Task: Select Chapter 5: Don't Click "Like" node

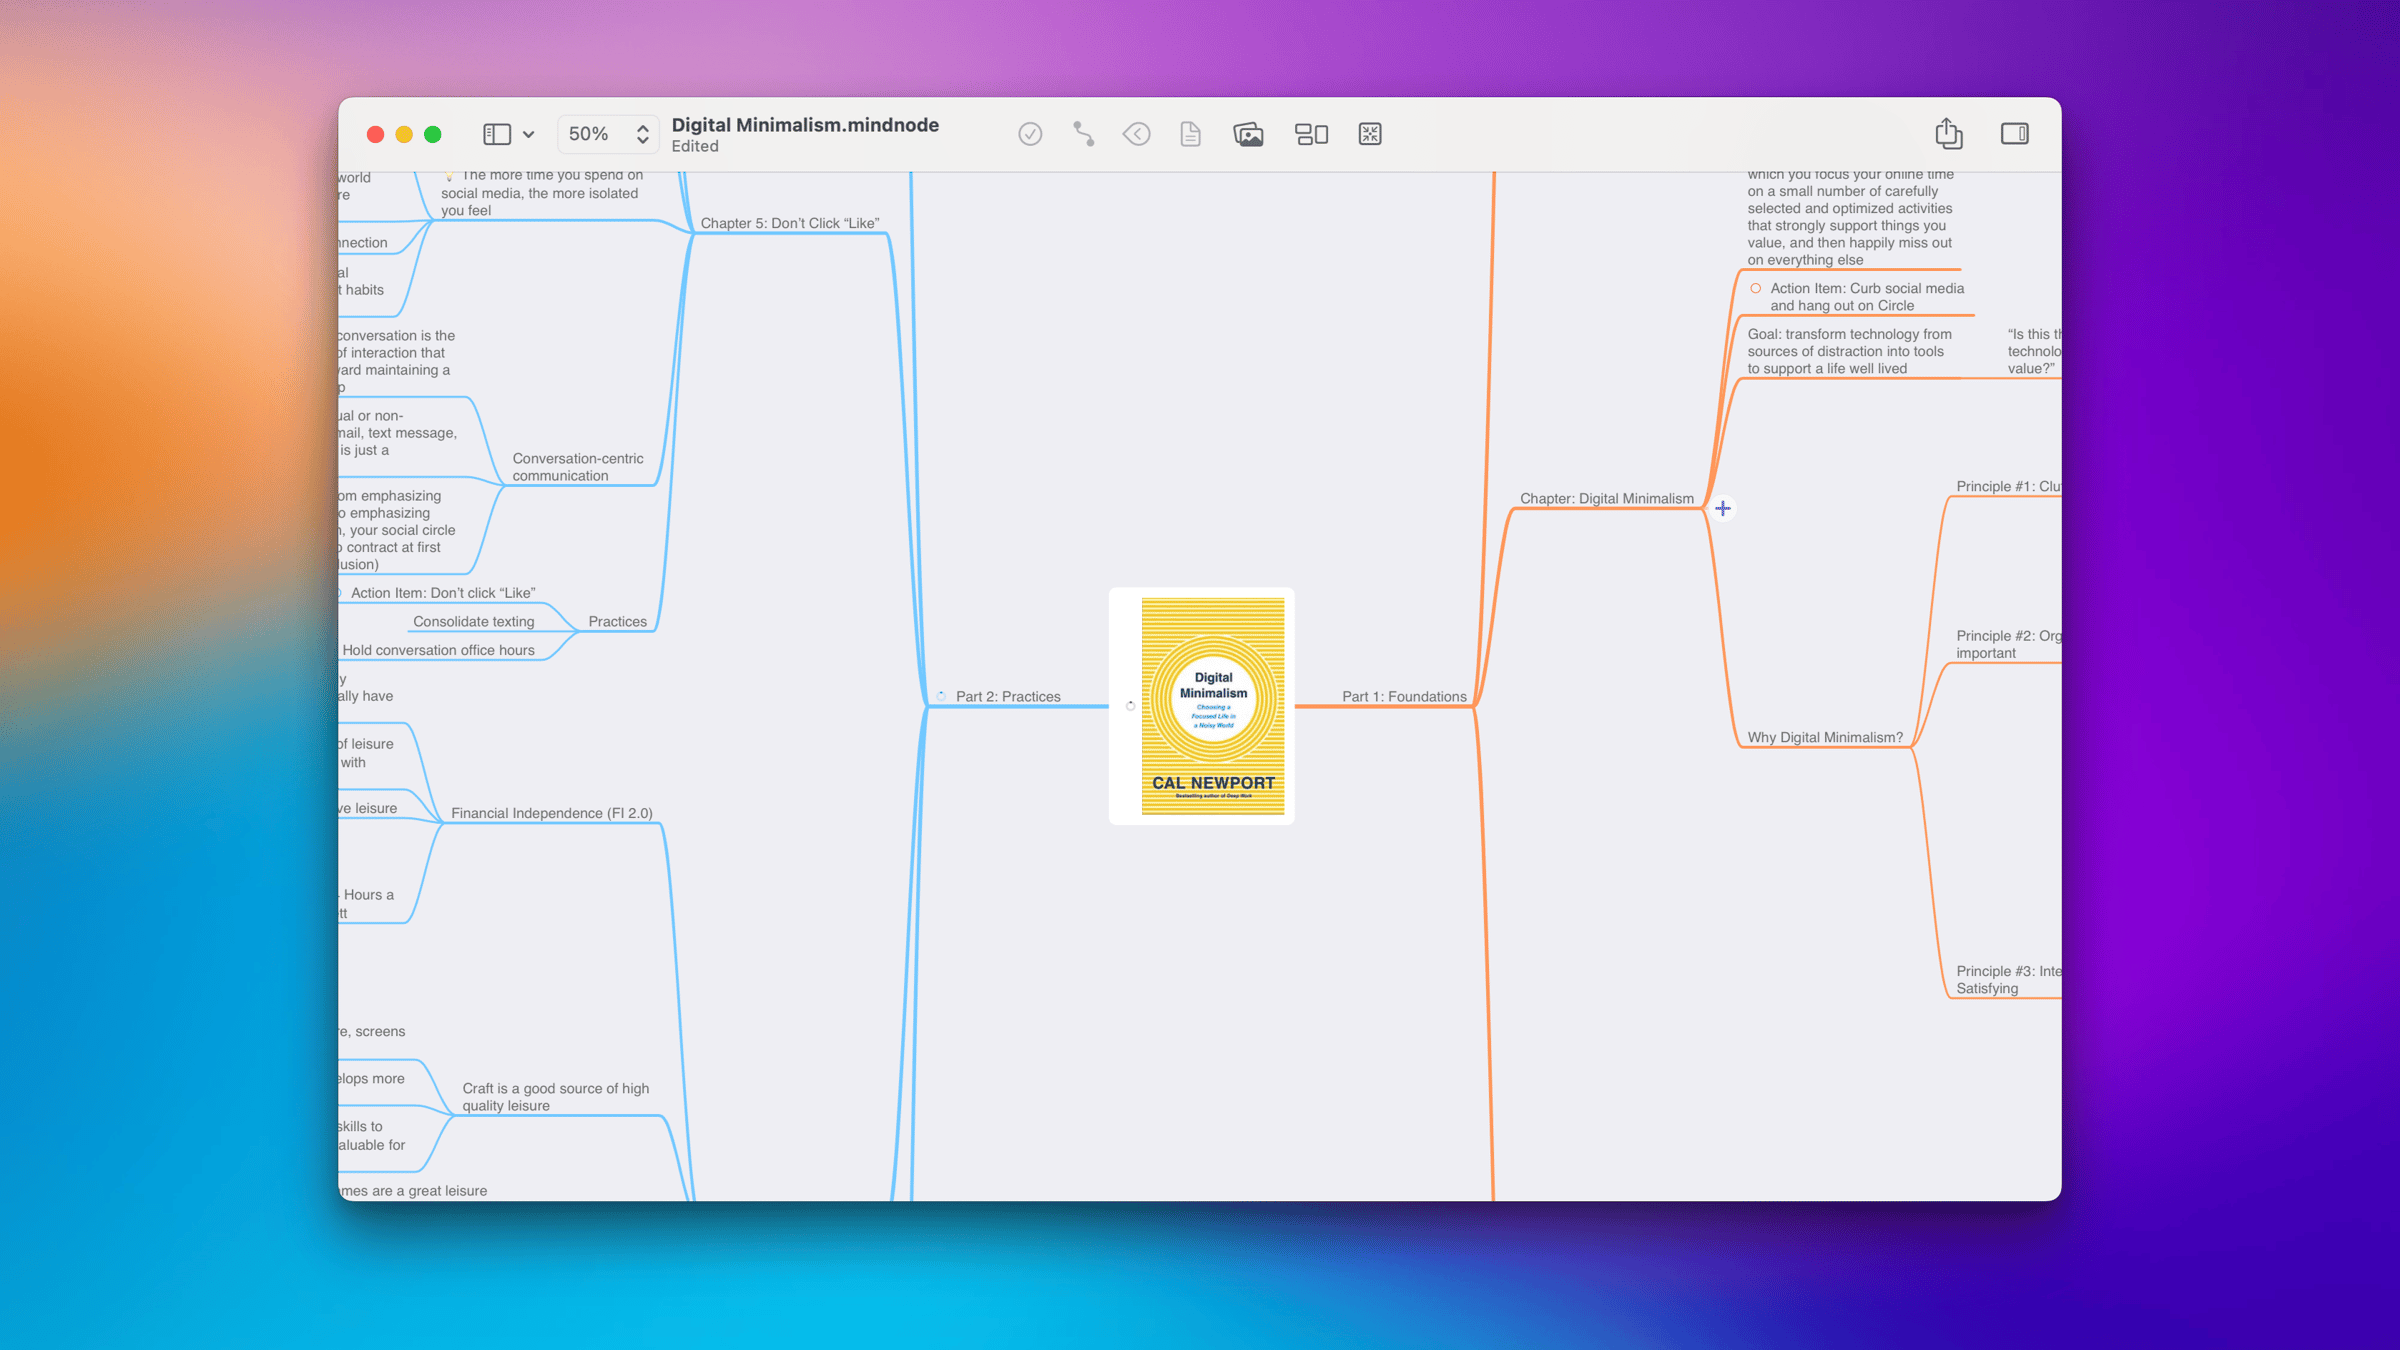Action: (x=790, y=223)
